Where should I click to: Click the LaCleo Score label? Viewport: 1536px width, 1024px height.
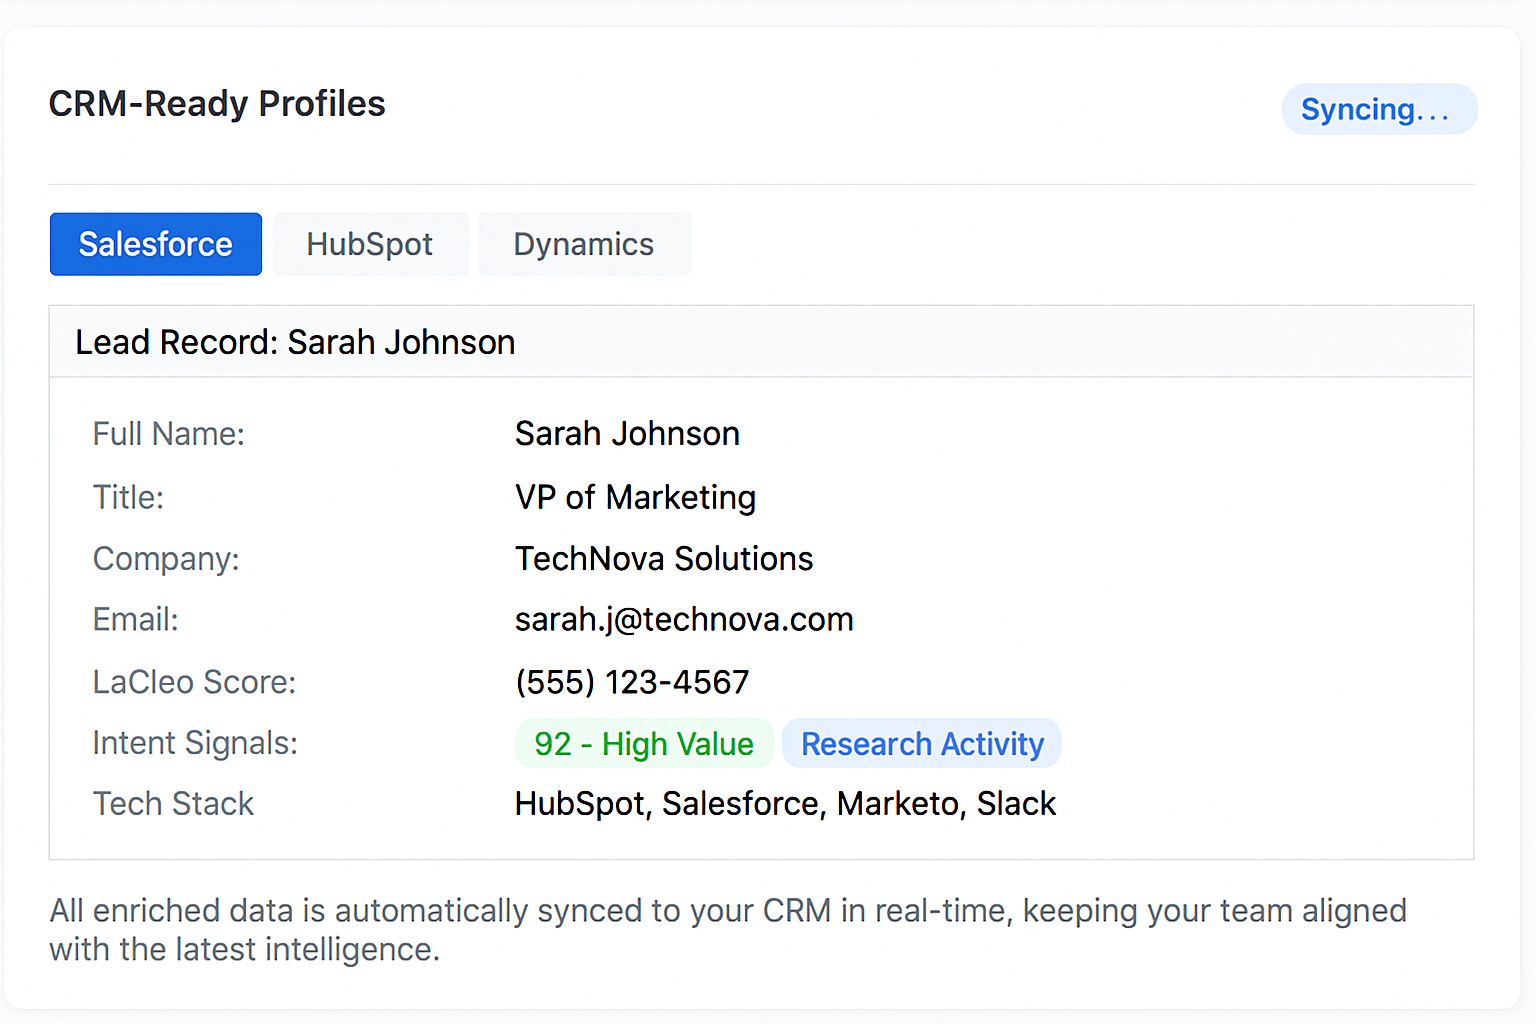[194, 681]
